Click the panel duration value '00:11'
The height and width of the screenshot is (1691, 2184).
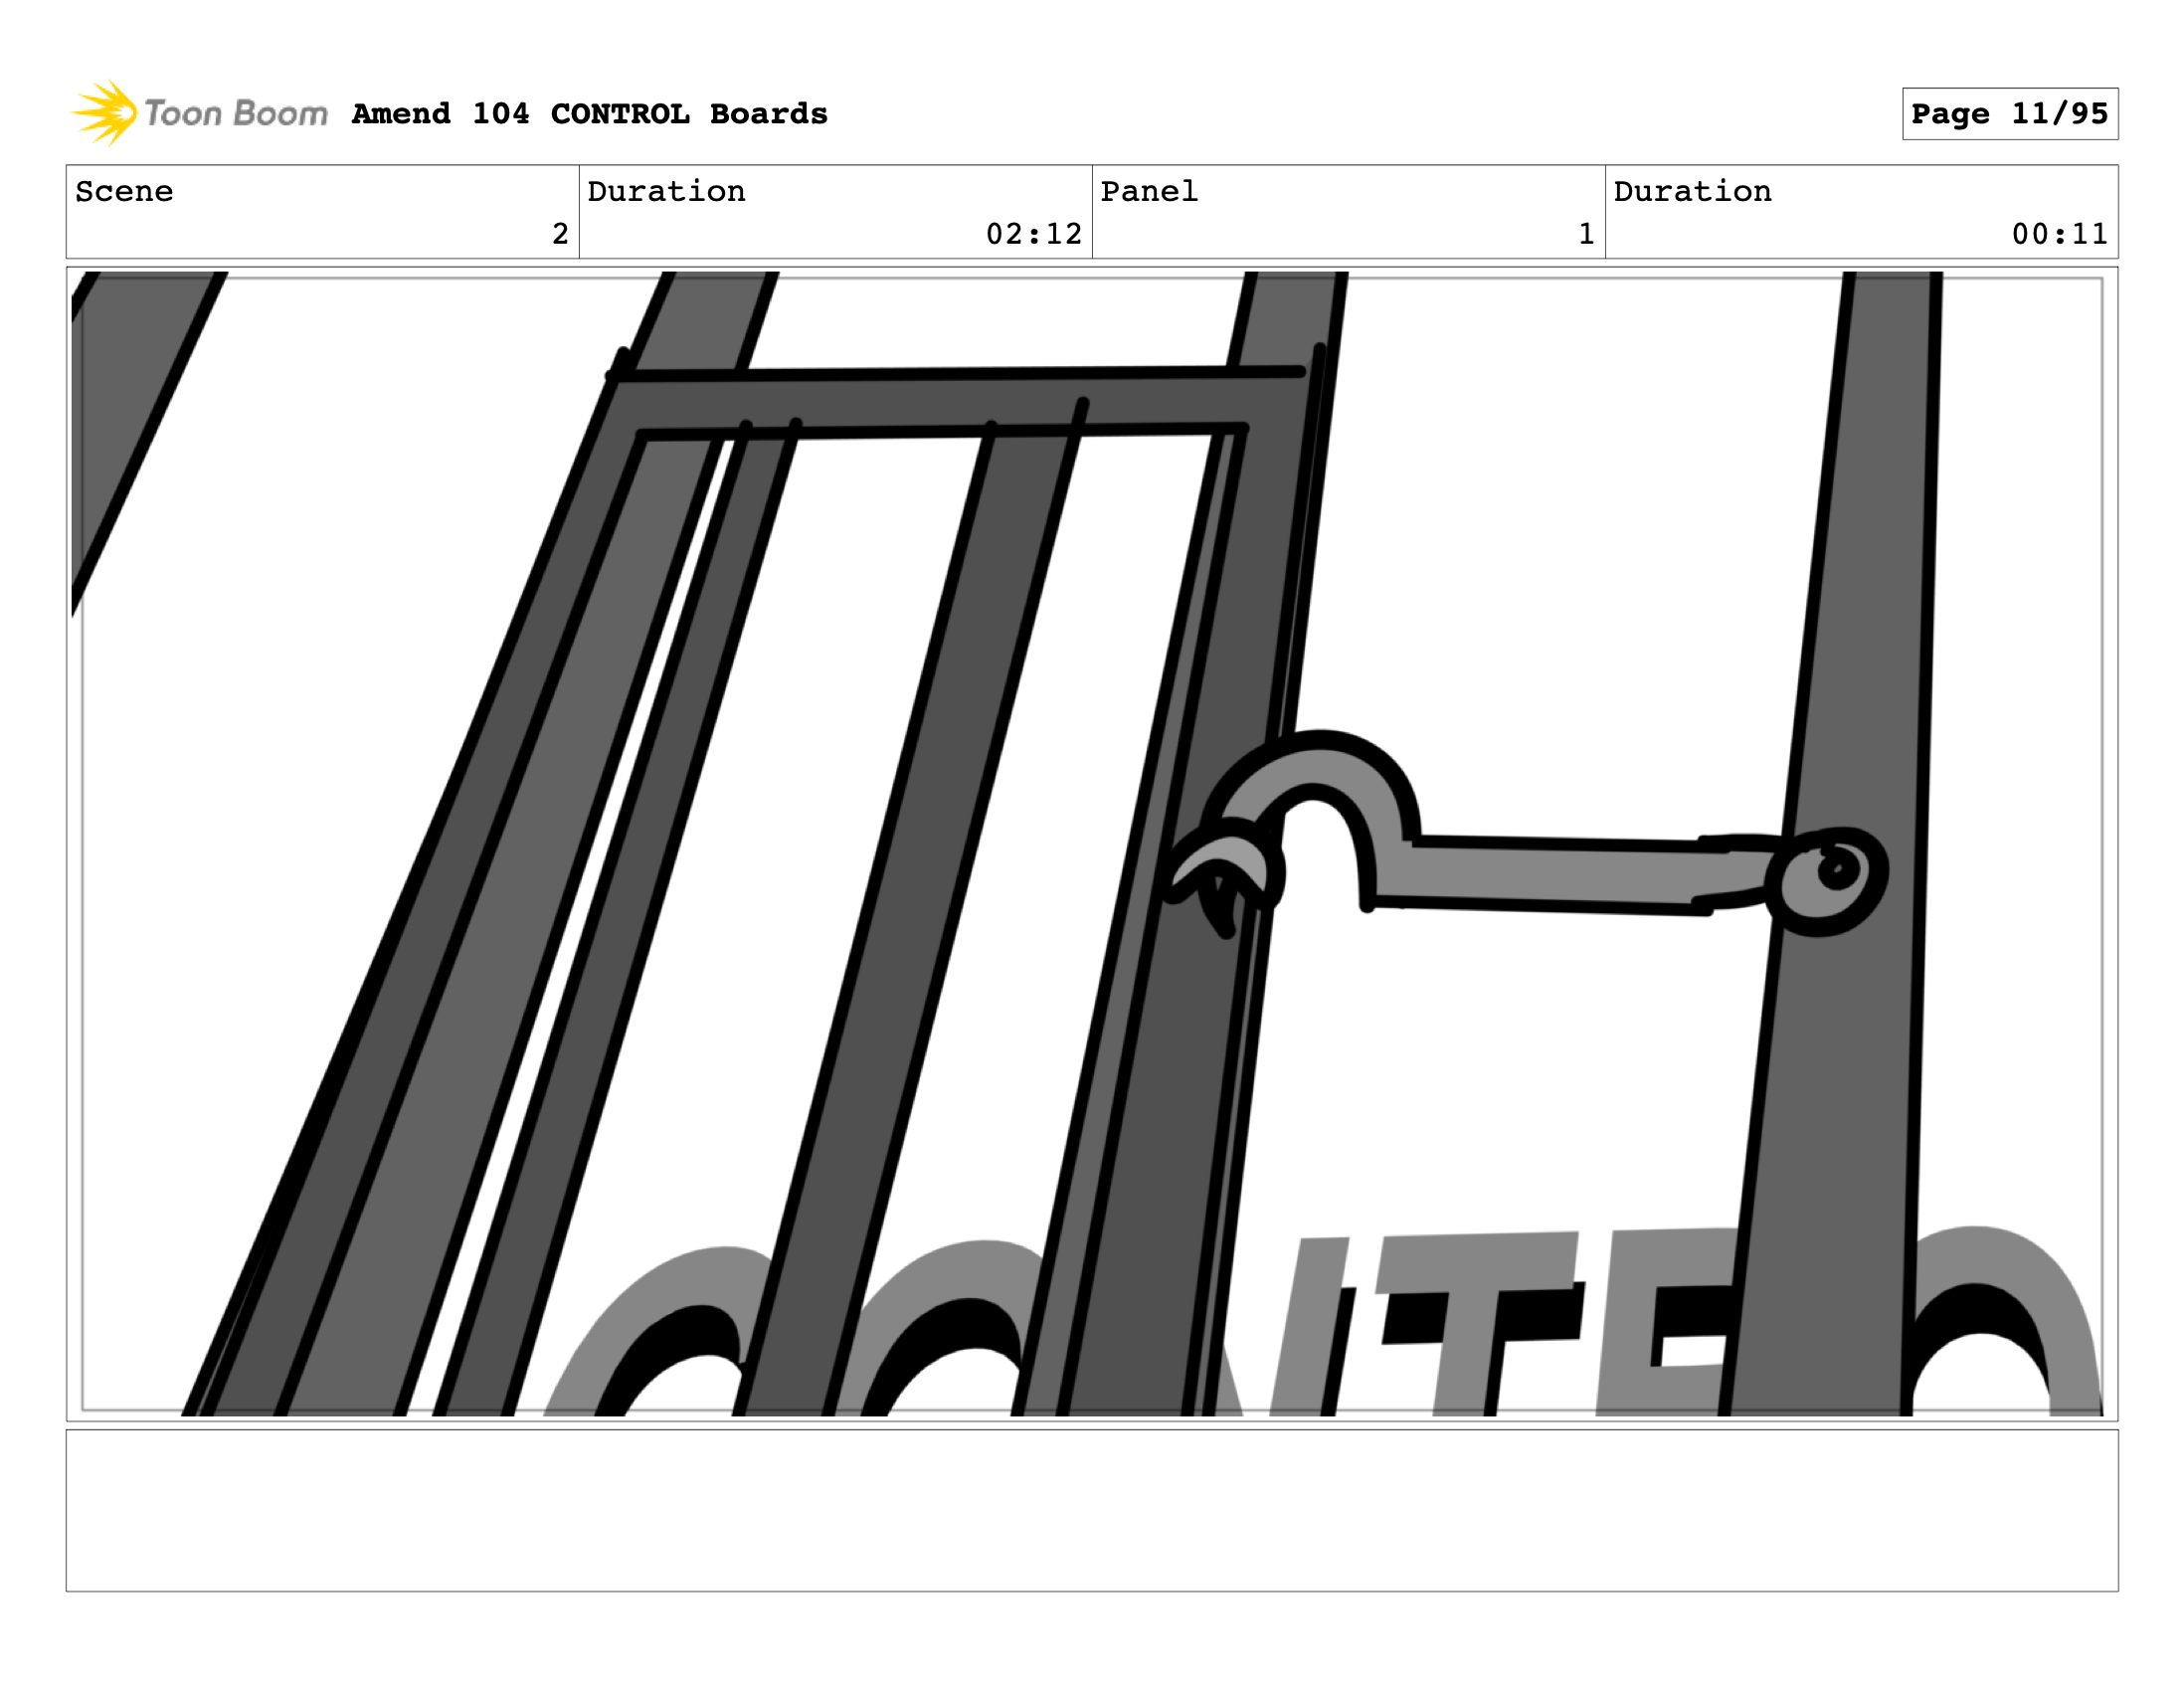tap(2060, 234)
